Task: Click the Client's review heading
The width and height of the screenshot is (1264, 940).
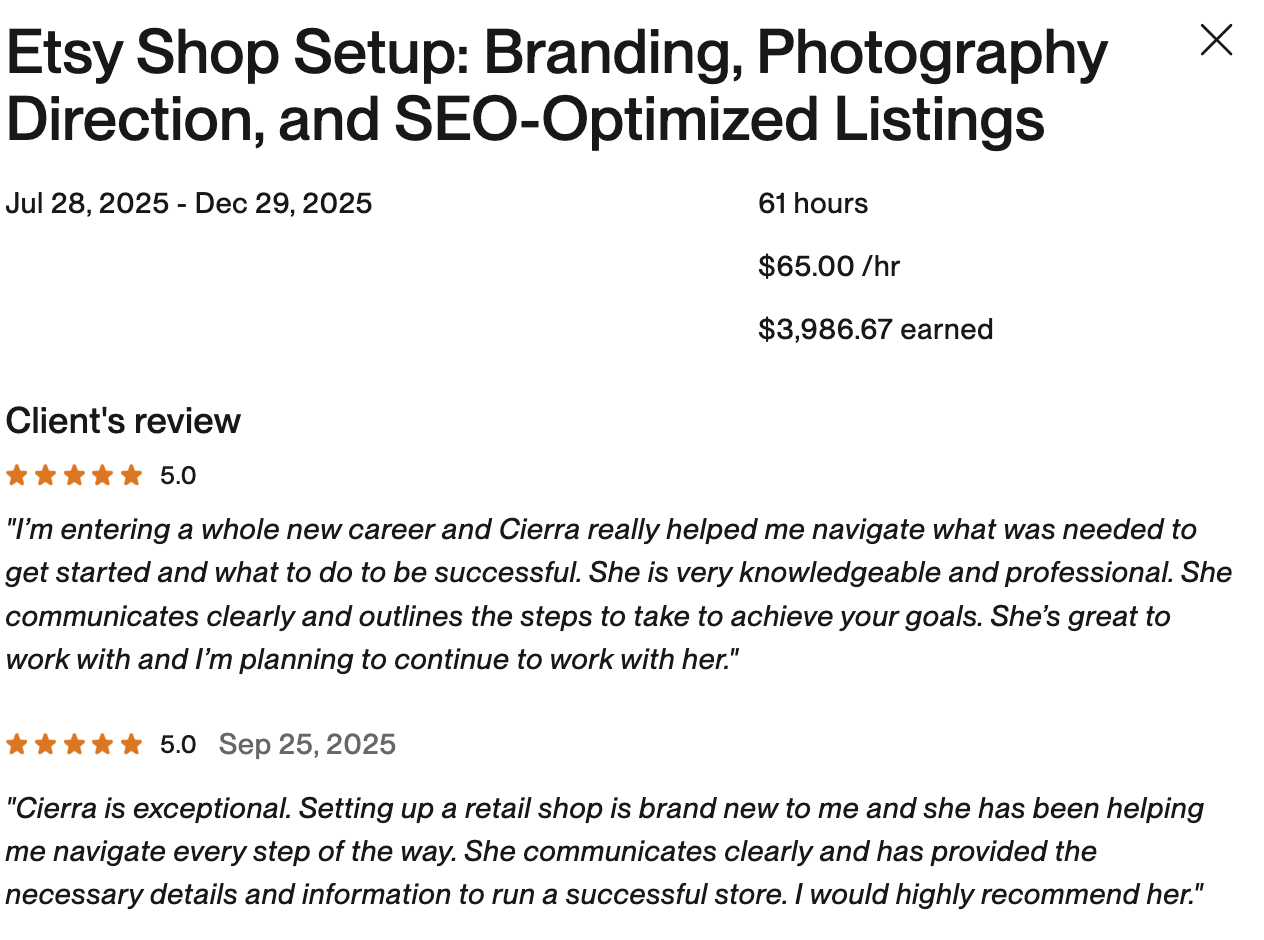Action: (123, 421)
